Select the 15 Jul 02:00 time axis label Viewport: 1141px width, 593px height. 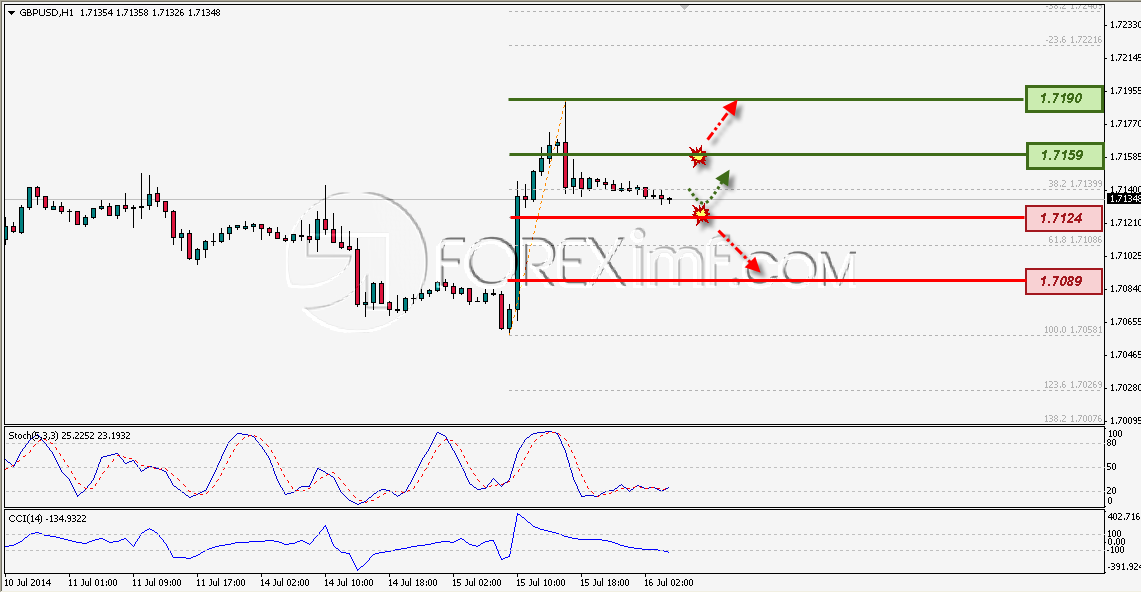pyautogui.click(x=477, y=583)
